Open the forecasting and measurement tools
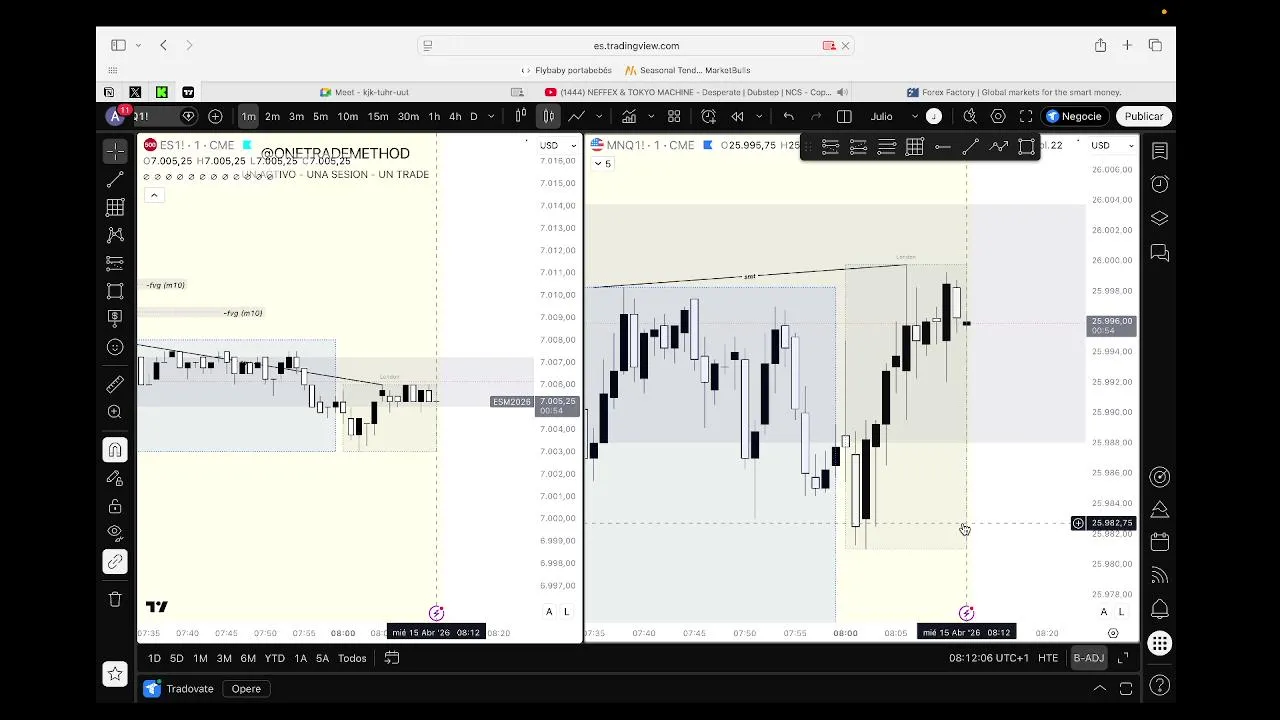This screenshot has height=720, width=1280. tap(115, 263)
